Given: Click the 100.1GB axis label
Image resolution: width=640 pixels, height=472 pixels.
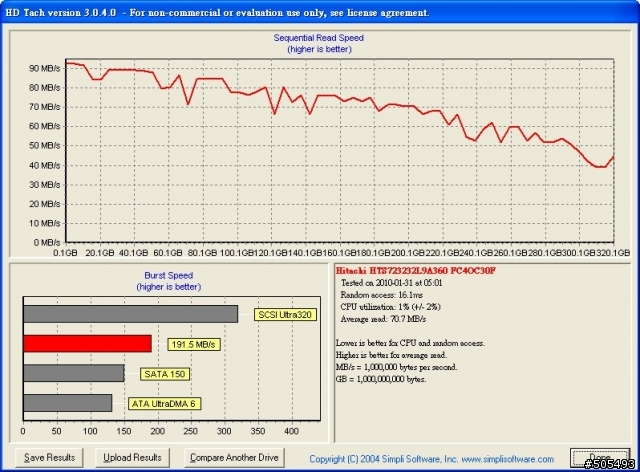Looking at the screenshot, I should pos(237,253).
